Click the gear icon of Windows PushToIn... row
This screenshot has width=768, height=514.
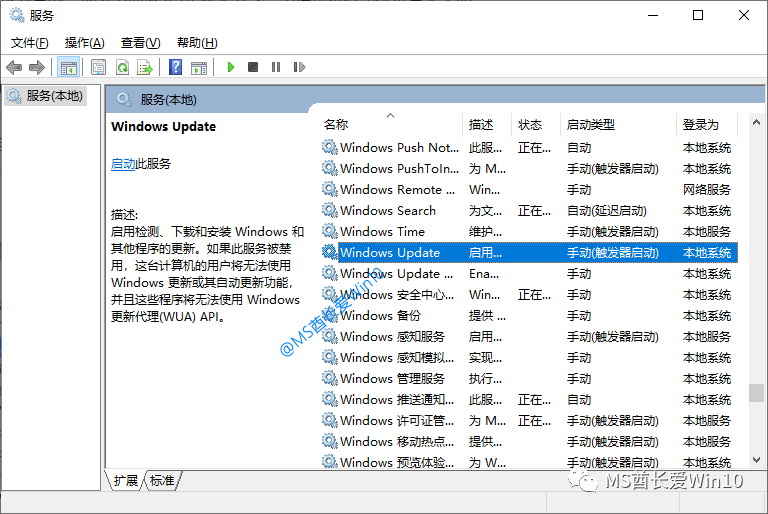coord(330,168)
